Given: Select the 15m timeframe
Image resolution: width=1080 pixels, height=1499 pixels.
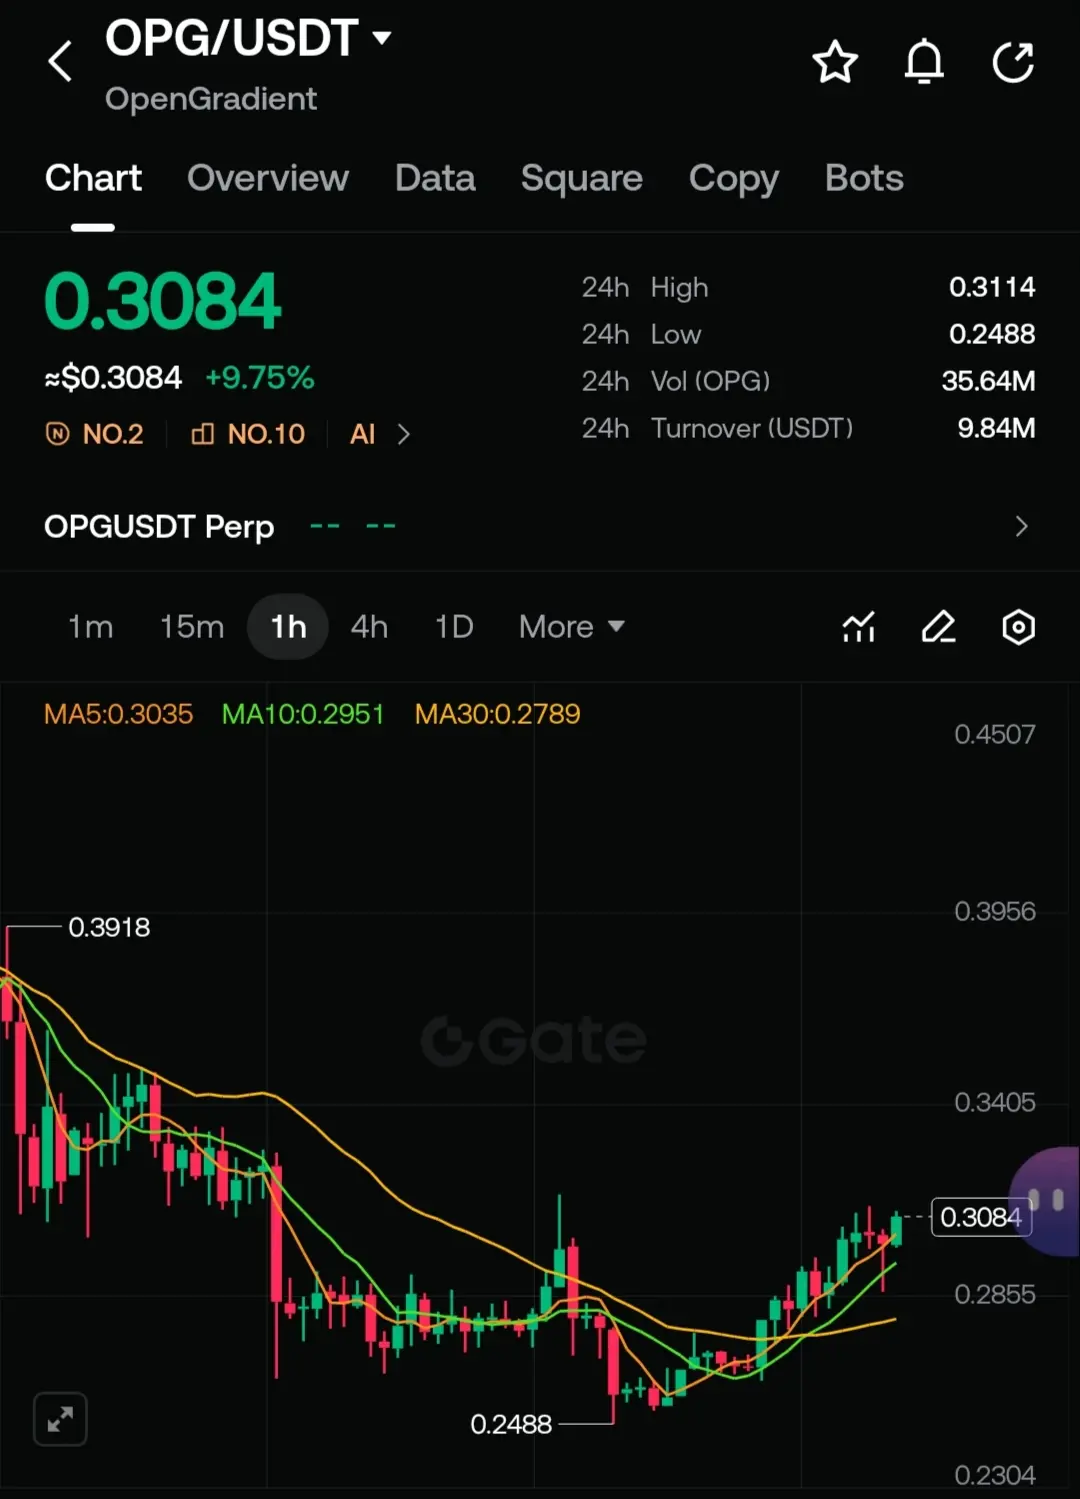Looking at the screenshot, I should coord(191,627).
